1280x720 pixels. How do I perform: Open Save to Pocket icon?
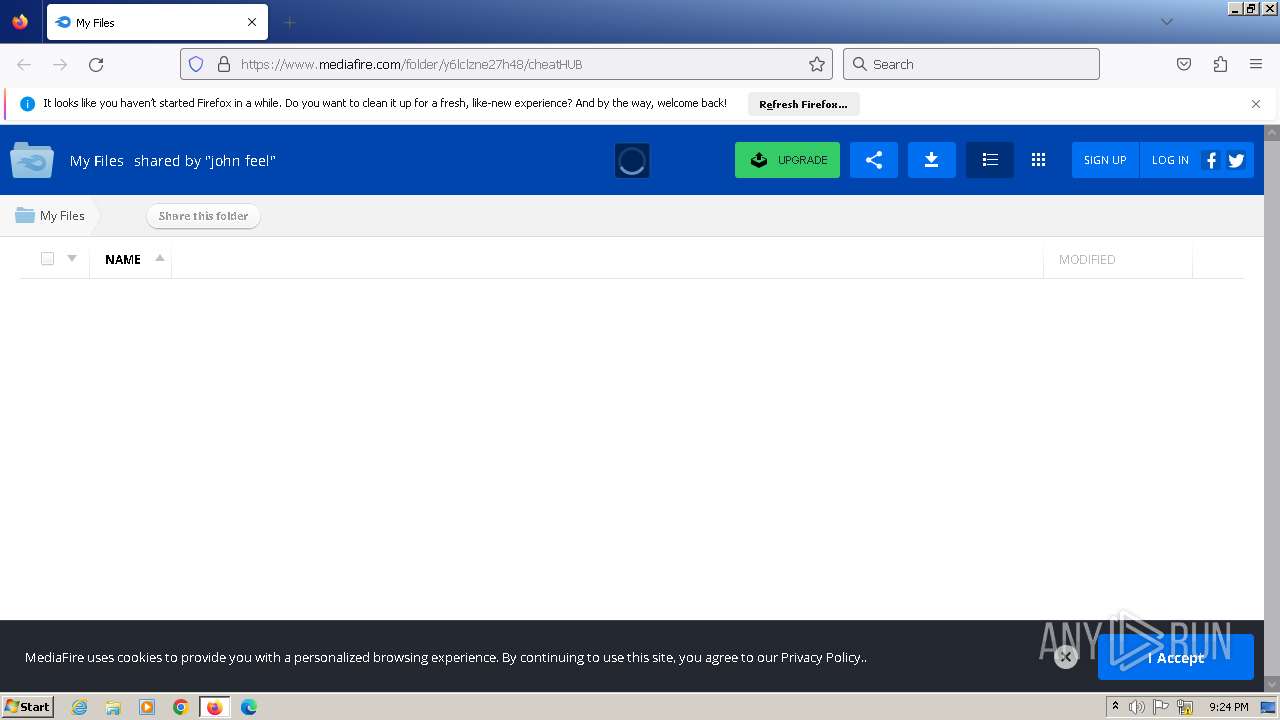click(x=1184, y=64)
